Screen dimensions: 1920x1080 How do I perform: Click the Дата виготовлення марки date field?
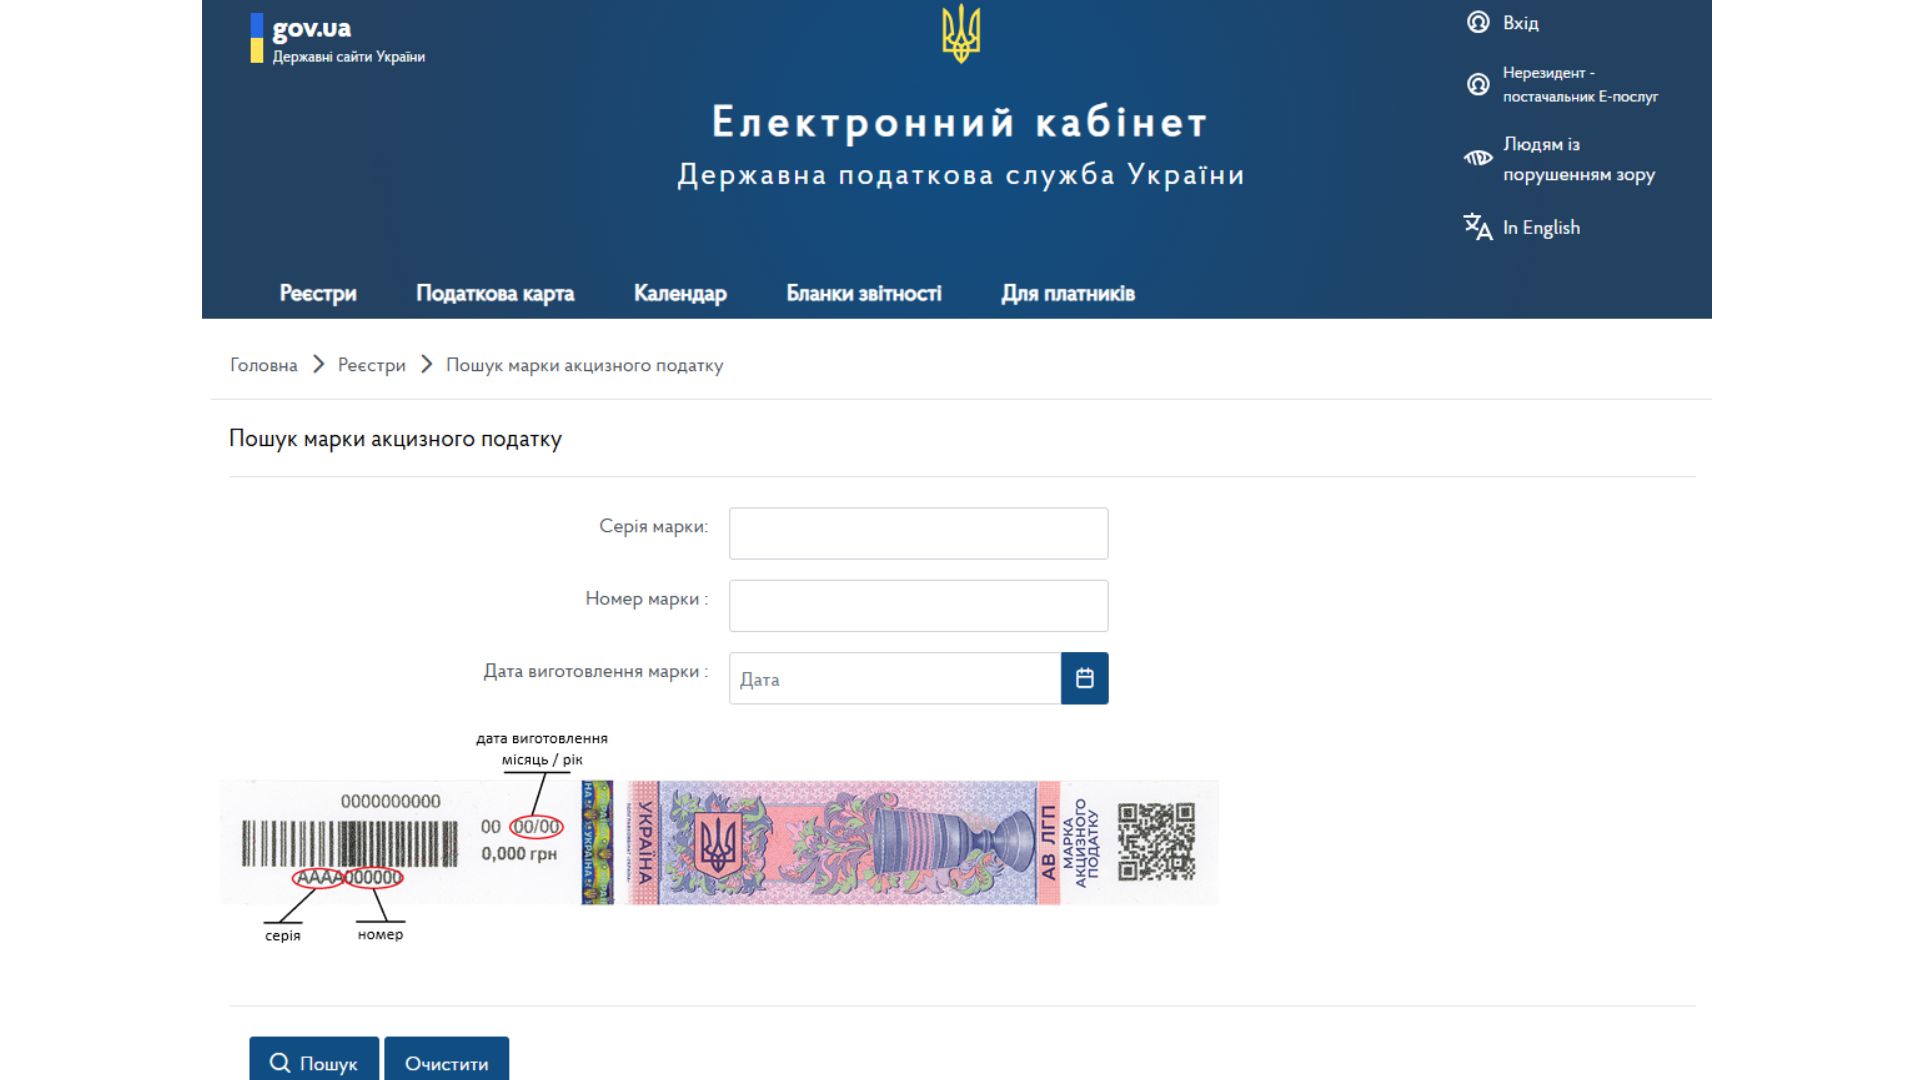[895, 678]
